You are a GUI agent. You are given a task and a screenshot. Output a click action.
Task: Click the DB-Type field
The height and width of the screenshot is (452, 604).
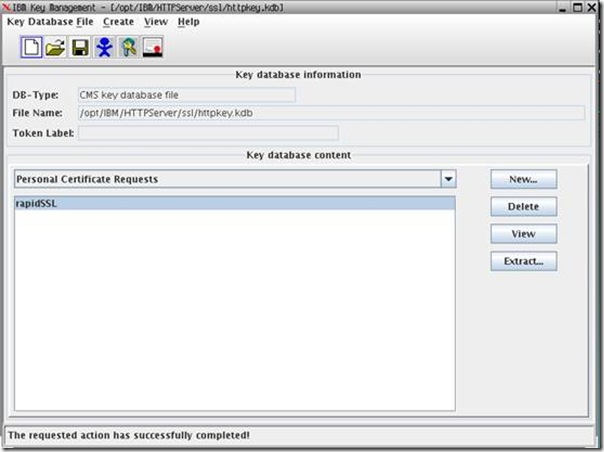click(x=187, y=95)
